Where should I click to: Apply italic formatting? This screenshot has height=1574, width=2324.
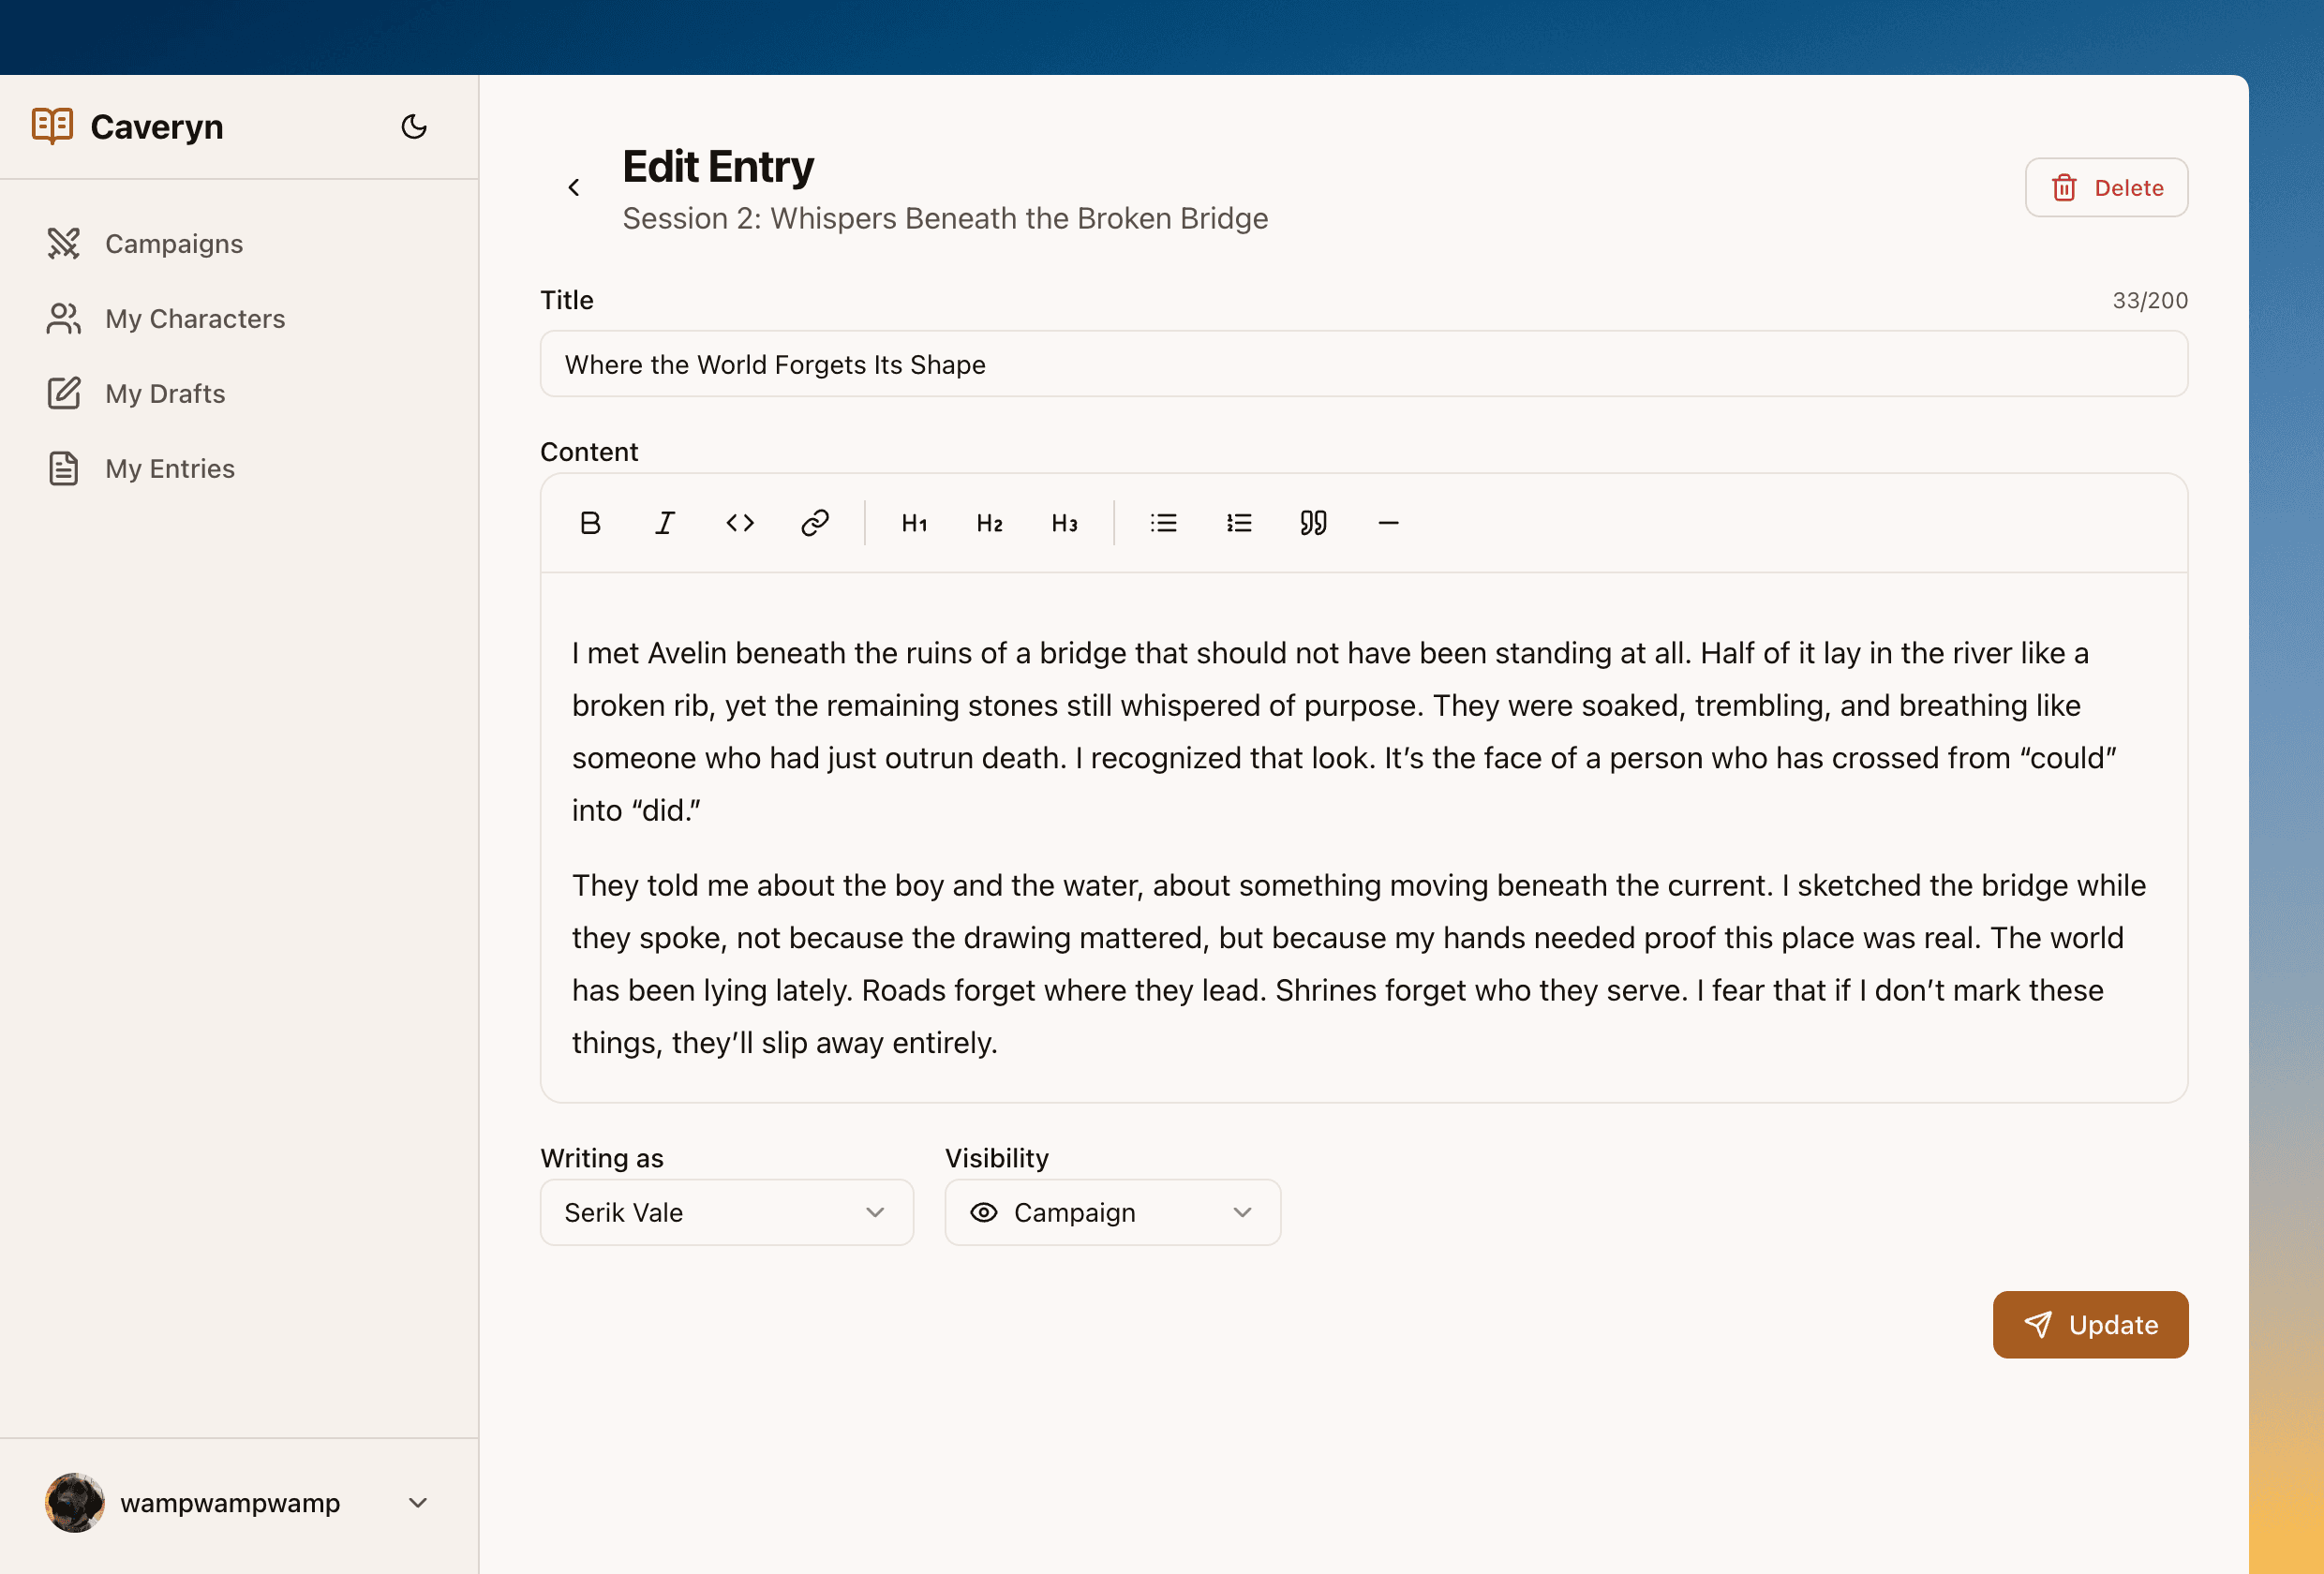click(665, 522)
